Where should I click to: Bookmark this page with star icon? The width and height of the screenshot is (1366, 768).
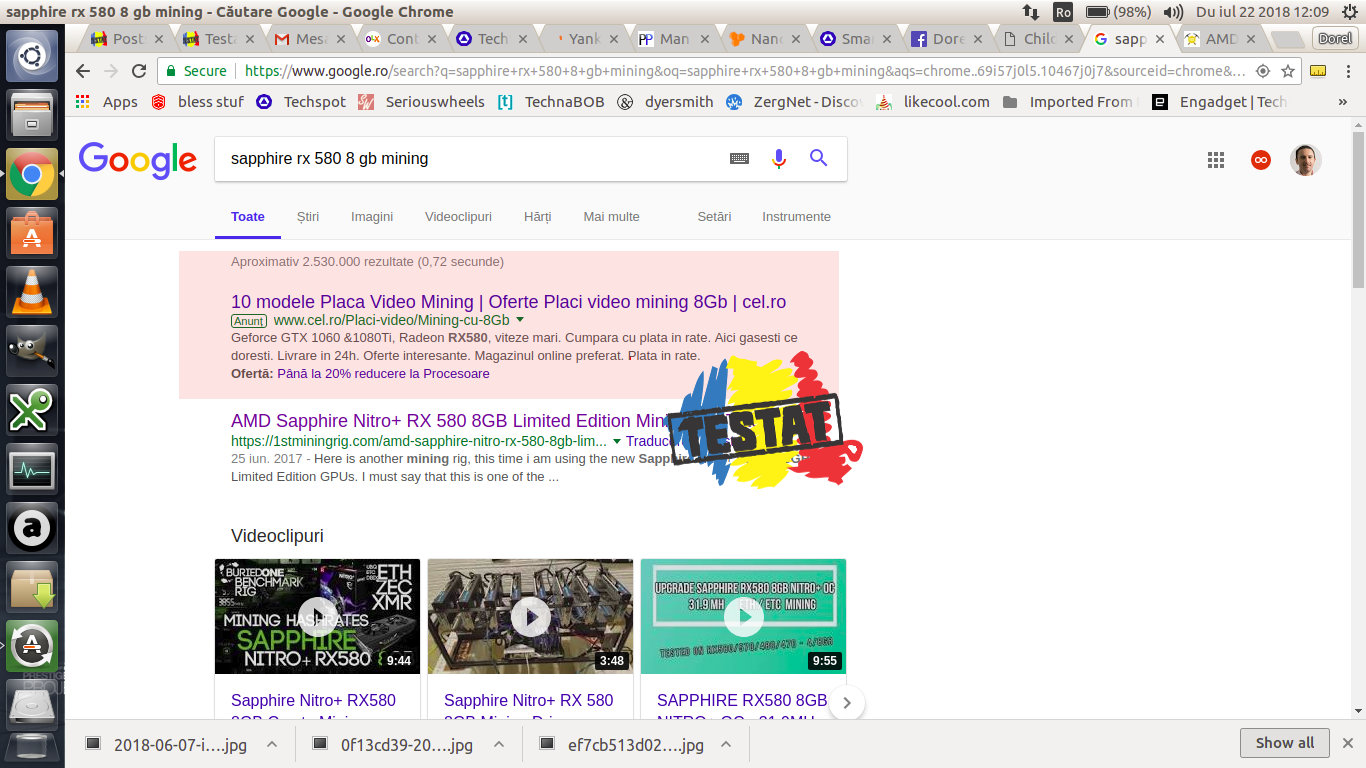pos(1288,71)
